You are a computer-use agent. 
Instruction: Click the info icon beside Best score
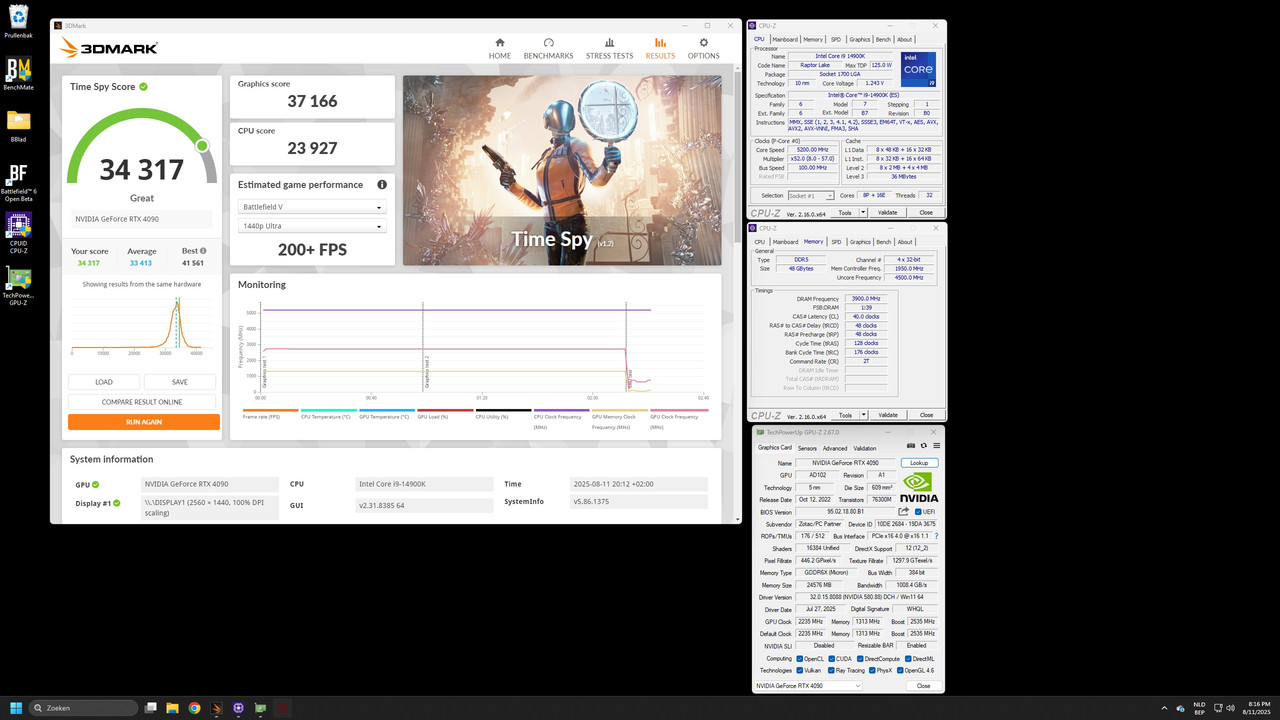click(203, 251)
